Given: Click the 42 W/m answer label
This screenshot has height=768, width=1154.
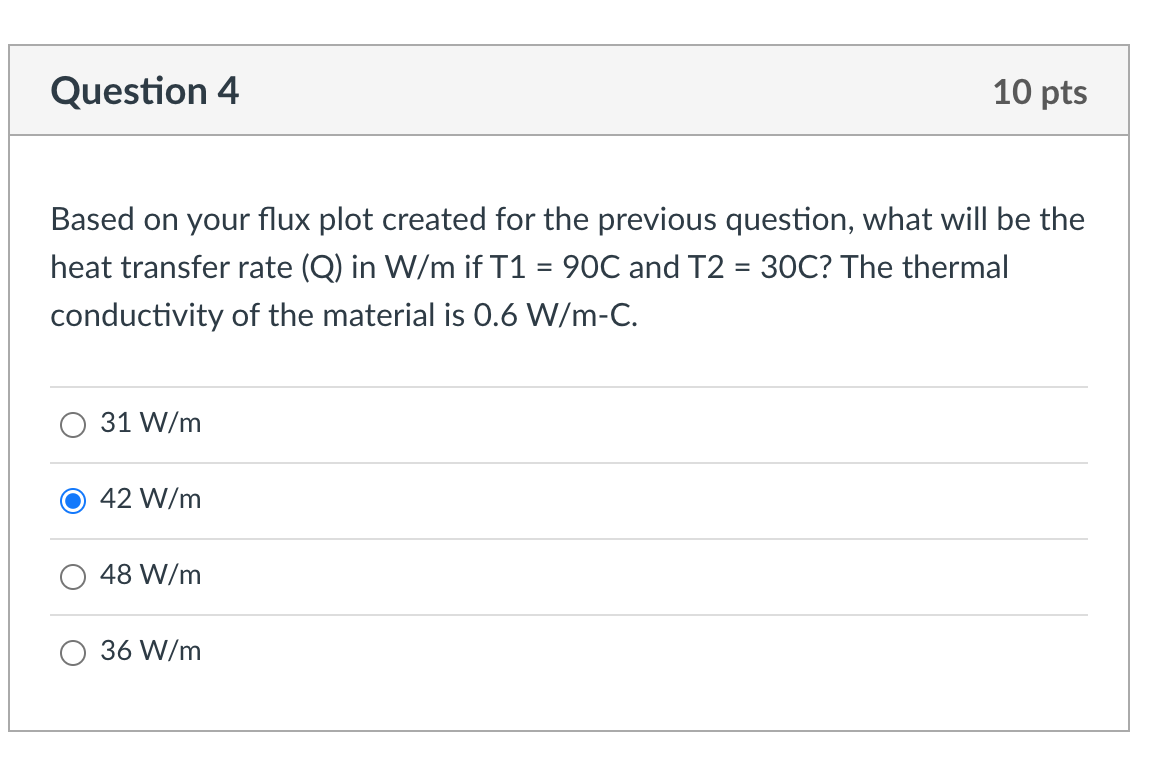Looking at the screenshot, I should tap(150, 499).
